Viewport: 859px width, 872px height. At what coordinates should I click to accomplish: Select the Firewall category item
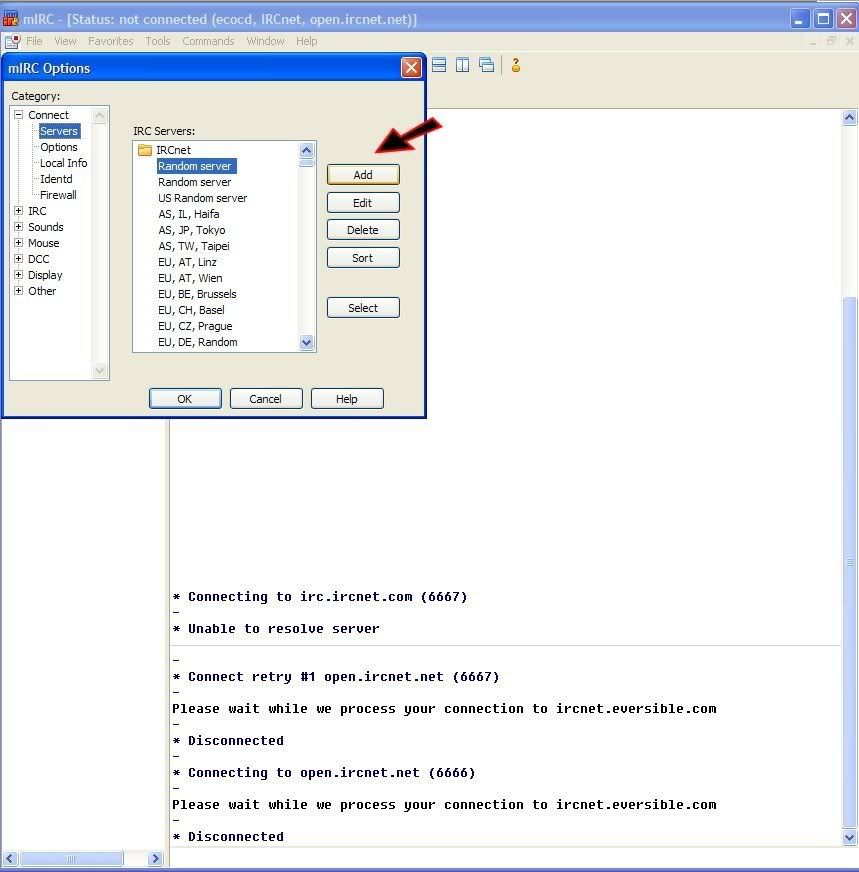pos(58,195)
